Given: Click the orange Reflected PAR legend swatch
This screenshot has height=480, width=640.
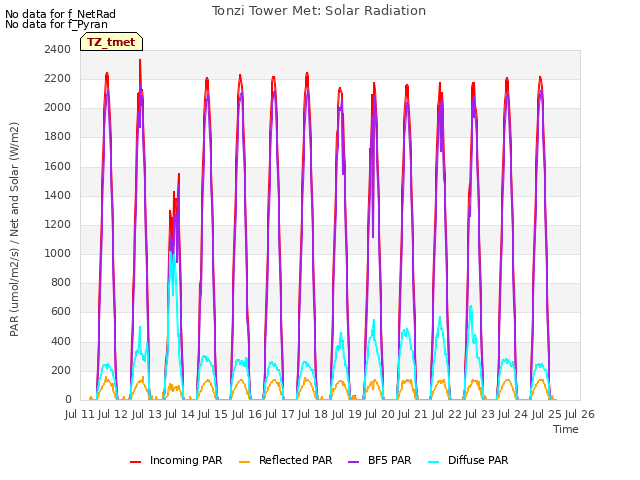Looking at the screenshot, I should 244,462.
